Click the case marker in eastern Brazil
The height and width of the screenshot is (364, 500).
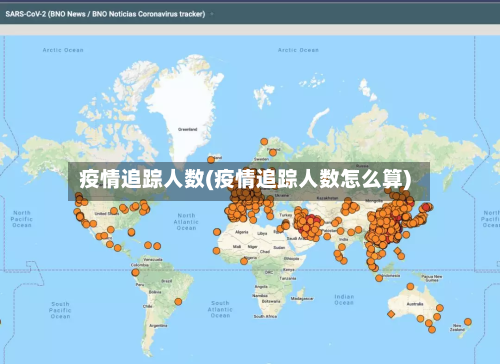(x=178, y=302)
